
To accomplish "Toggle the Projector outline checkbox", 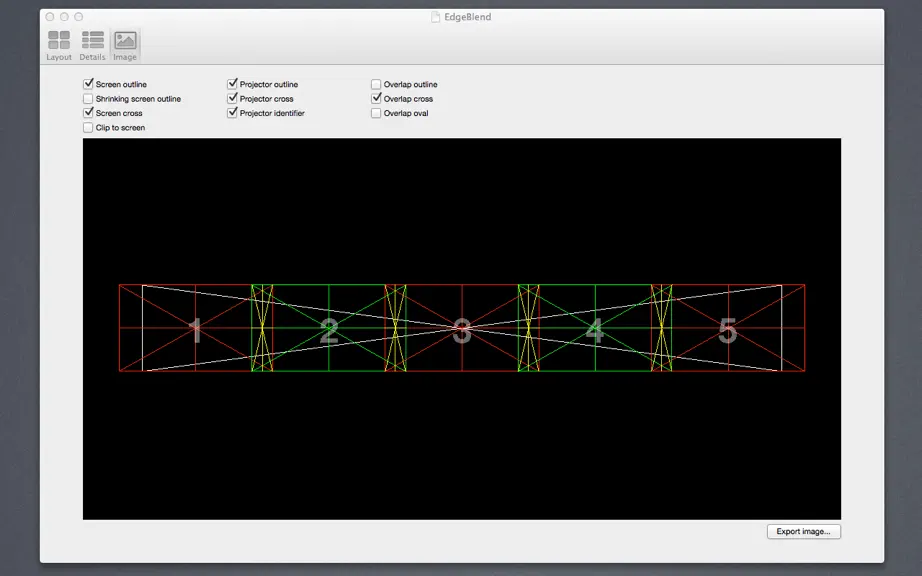I will (232, 84).
